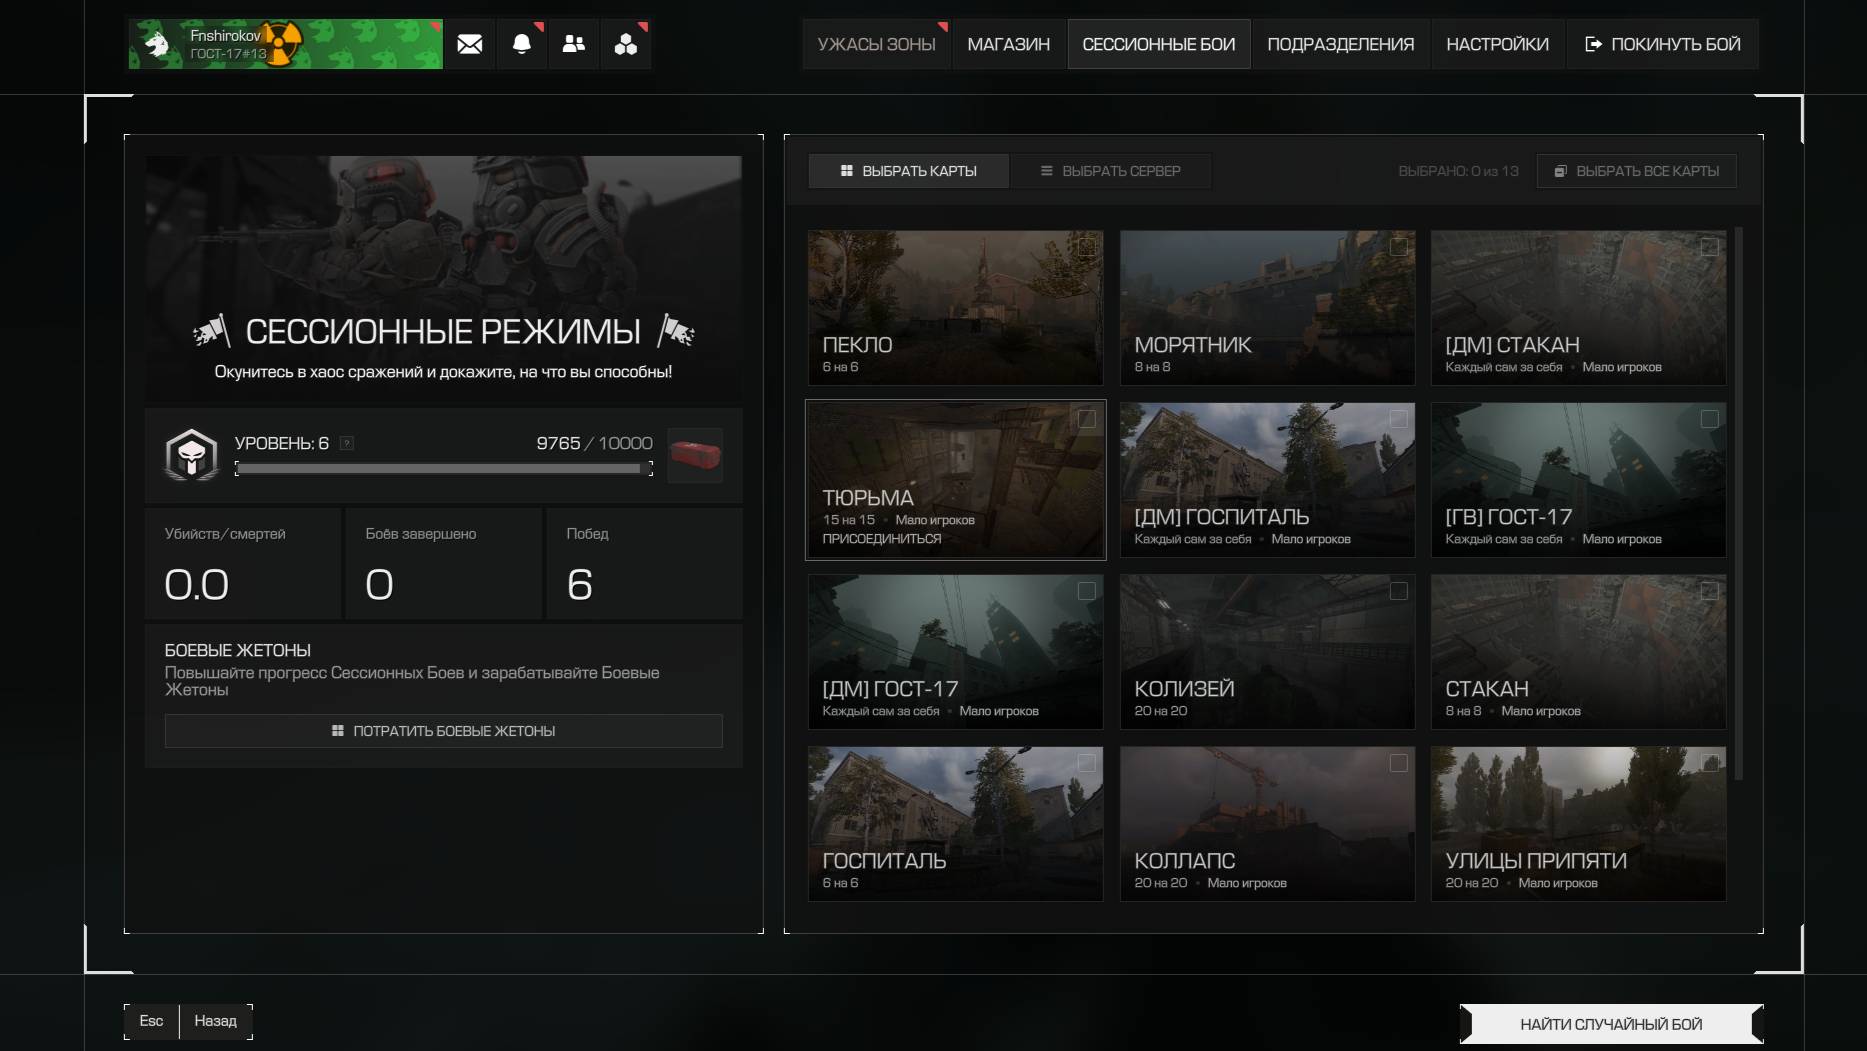Click the Побед stat value 6
The width and height of the screenshot is (1867, 1051).
coord(579,584)
